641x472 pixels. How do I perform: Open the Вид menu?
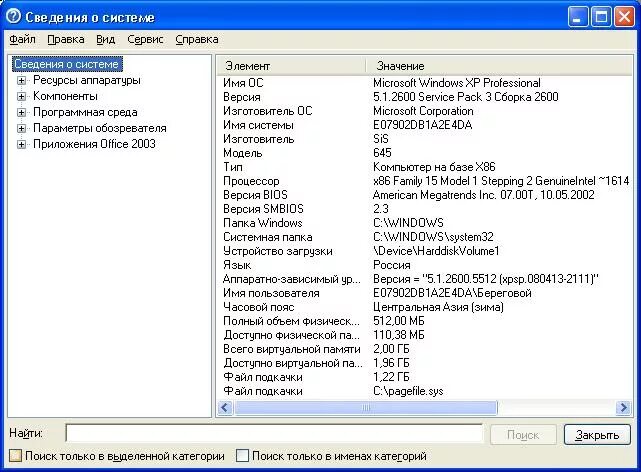click(x=105, y=40)
